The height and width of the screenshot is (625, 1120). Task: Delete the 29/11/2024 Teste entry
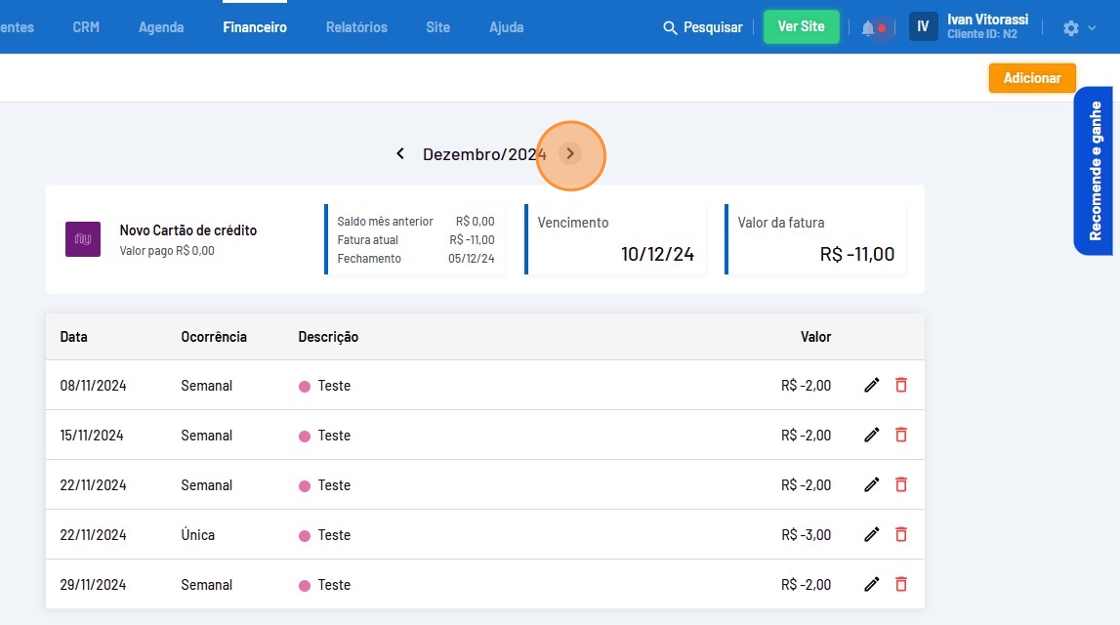(x=901, y=585)
